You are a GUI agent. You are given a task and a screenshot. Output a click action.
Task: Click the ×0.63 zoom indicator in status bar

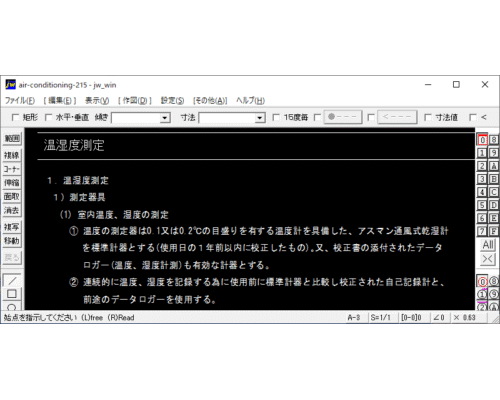[465, 318]
